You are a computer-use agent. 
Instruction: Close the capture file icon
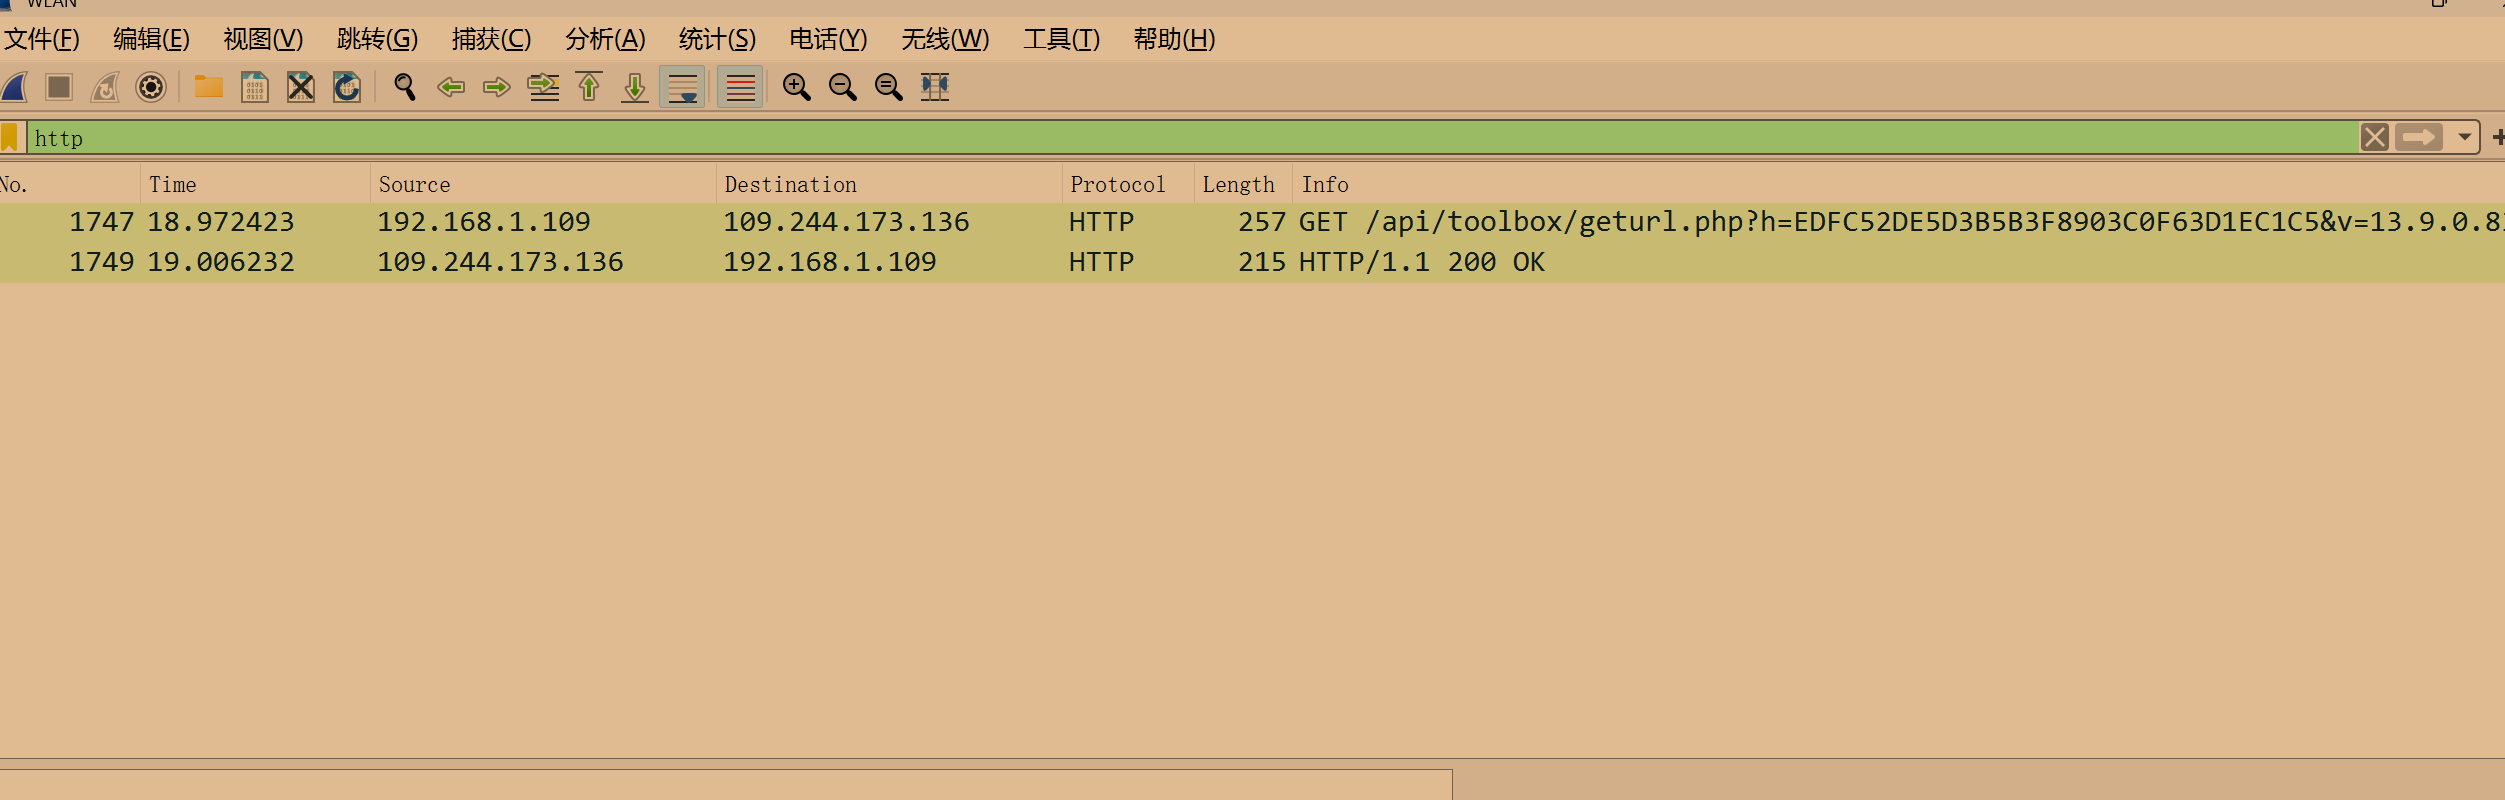coord(301,88)
